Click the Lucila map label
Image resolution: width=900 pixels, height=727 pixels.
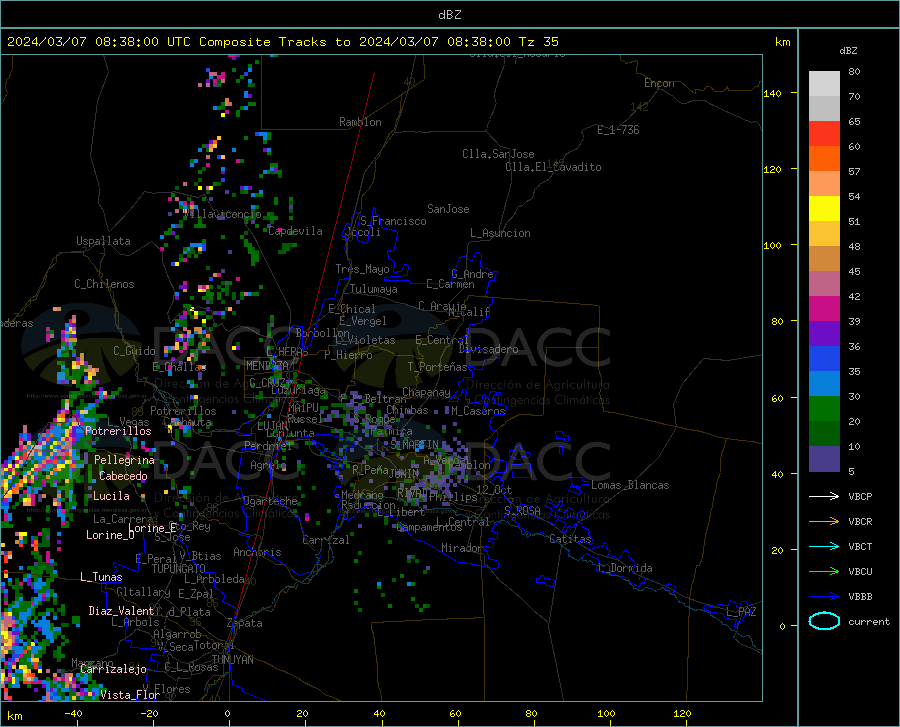(x=111, y=496)
